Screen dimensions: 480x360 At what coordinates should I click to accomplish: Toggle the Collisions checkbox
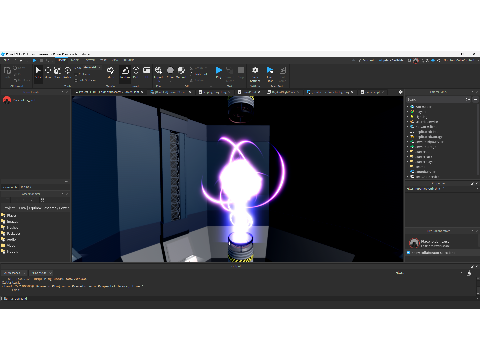click(x=76, y=74)
